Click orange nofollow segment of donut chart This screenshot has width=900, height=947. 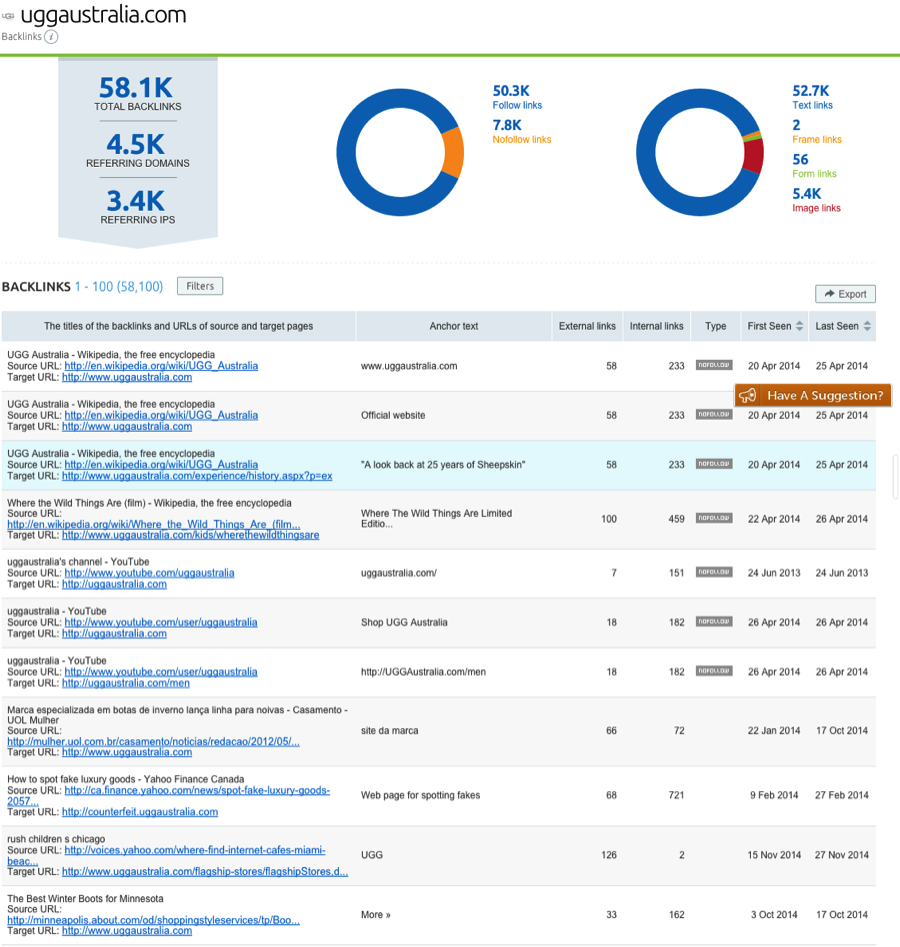click(x=454, y=152)
